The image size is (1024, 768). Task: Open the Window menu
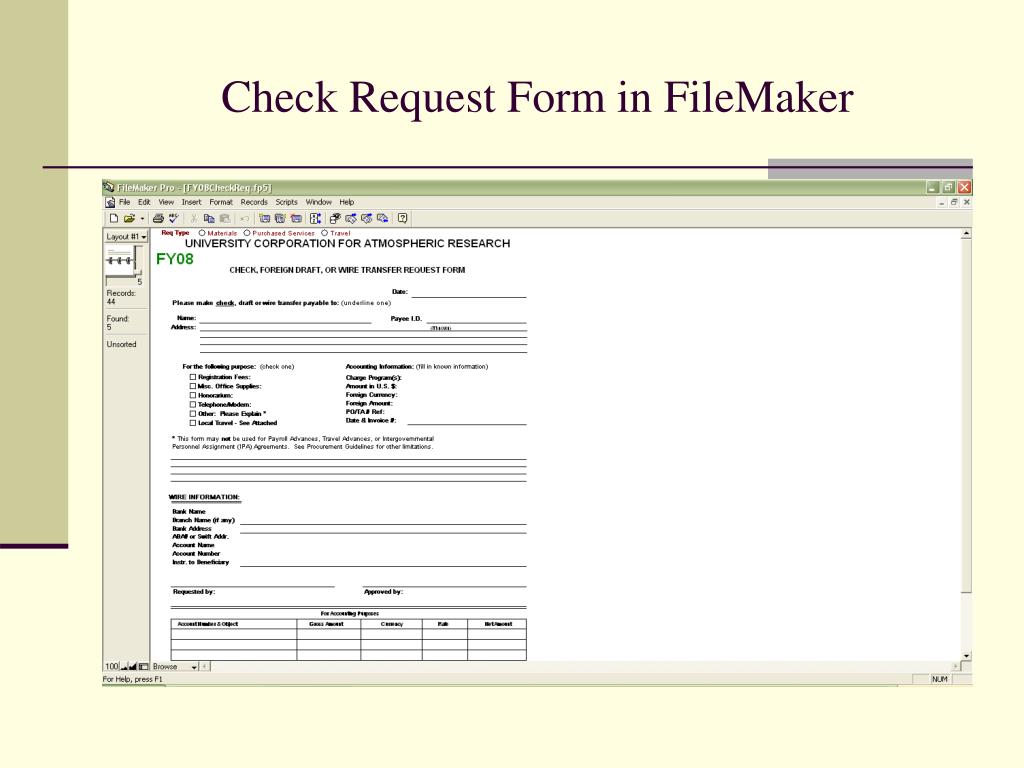(319, 202)
